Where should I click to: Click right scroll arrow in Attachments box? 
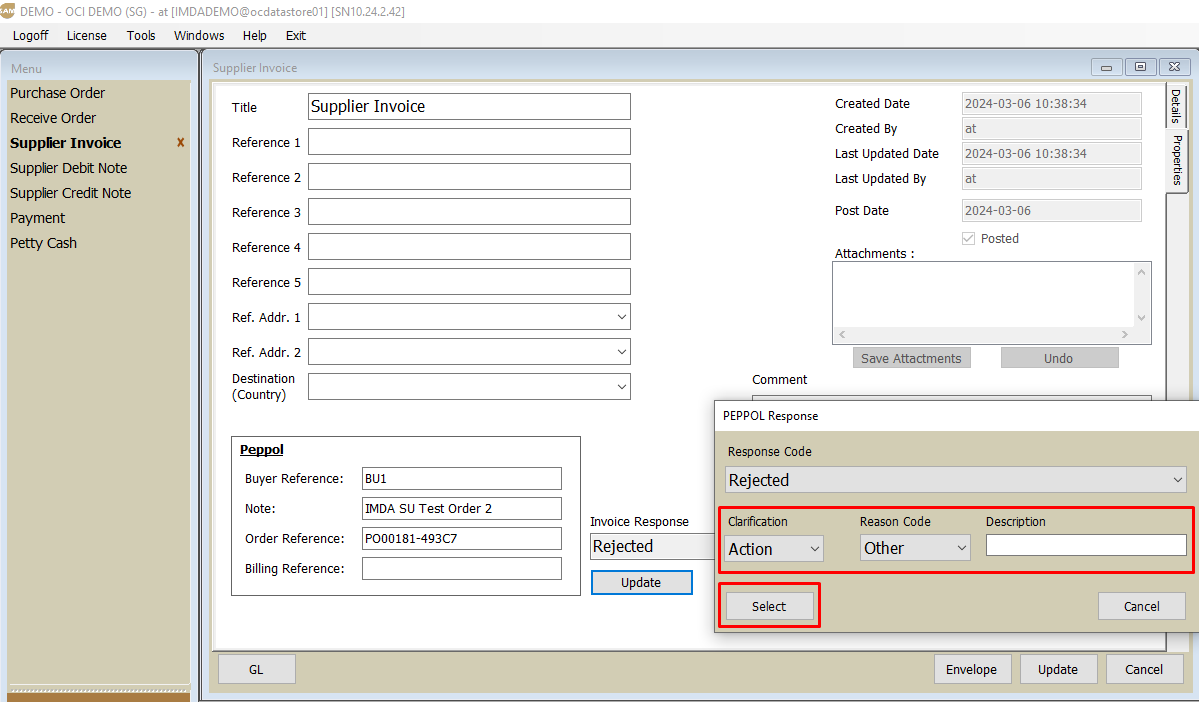pos(1125,335)
